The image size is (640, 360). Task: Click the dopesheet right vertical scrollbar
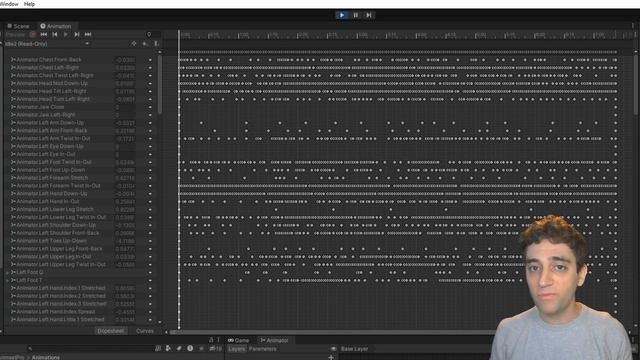click(x=637, y=85)
